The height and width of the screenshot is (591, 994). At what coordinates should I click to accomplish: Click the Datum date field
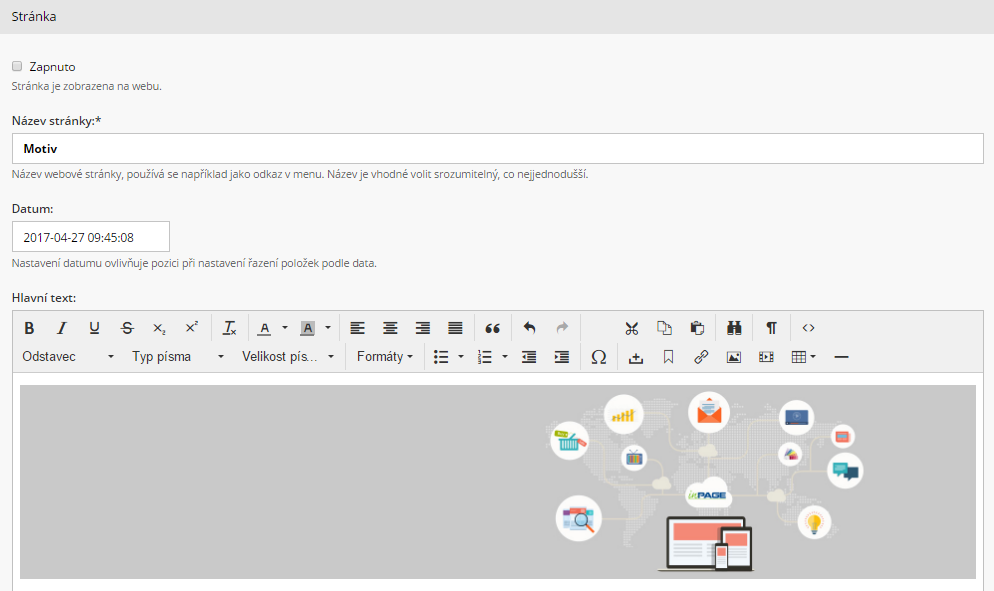pyautogui.click(x=91, y=237)
